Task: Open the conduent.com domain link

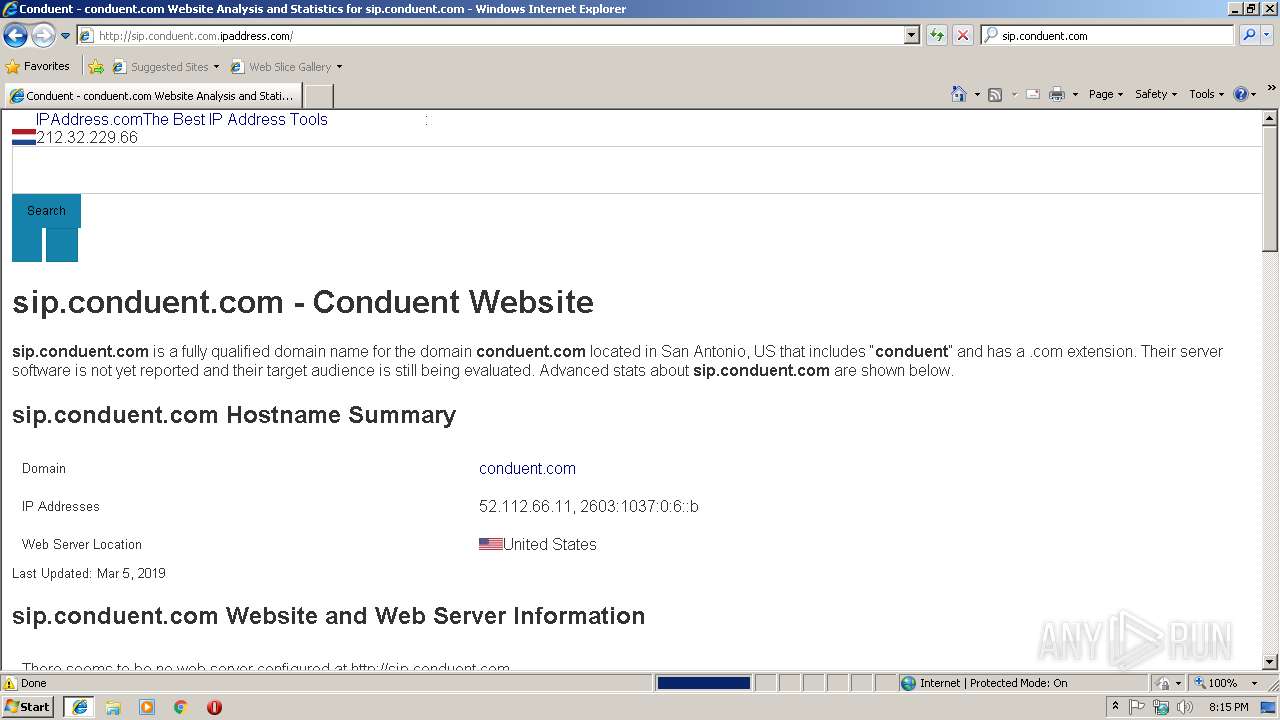Action: click(x=527, y=468)
